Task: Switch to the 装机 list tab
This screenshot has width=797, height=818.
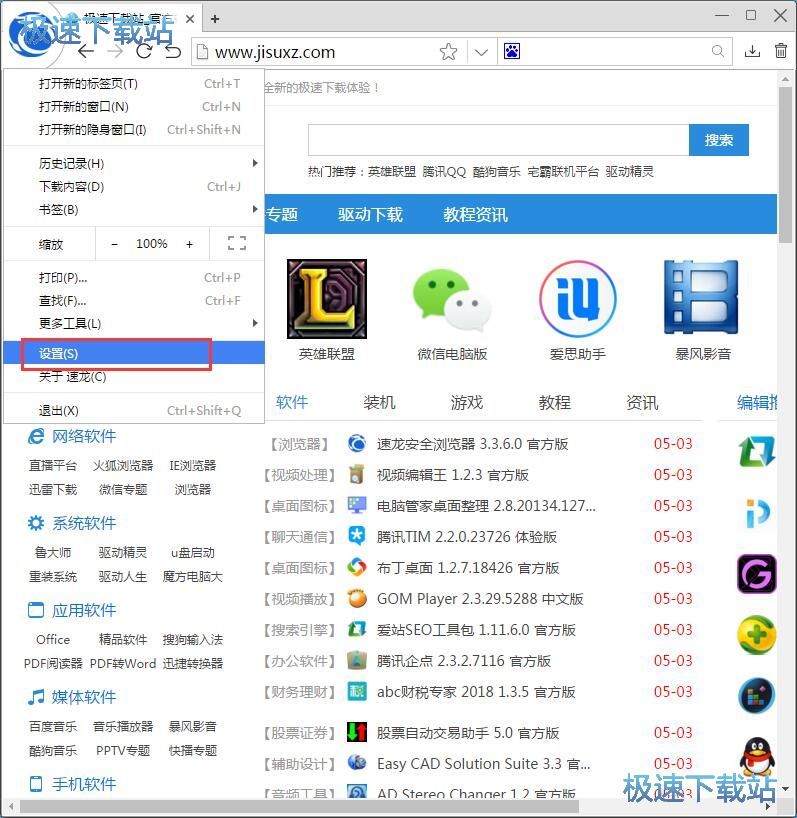Action: click(379, 402)
